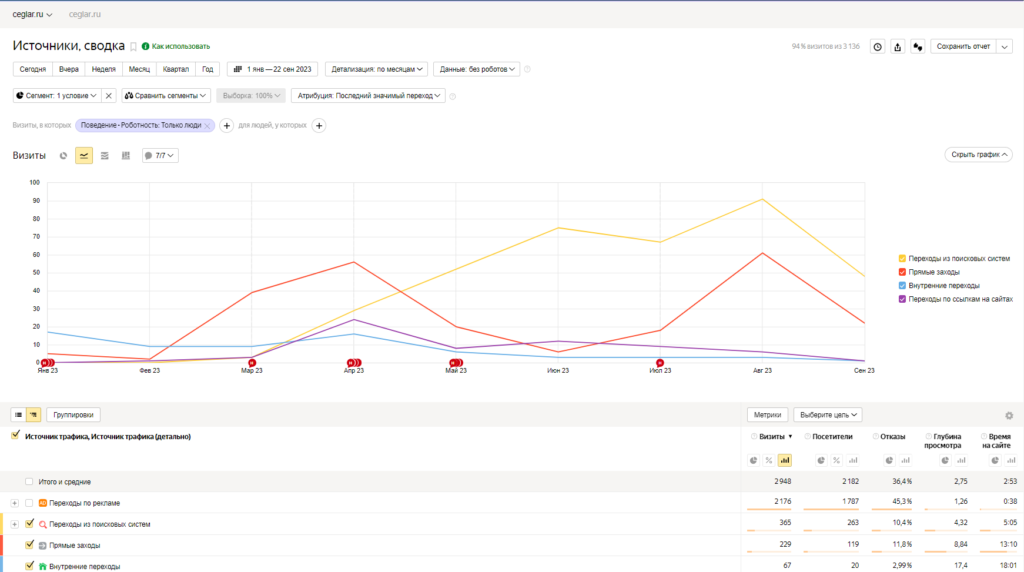Remove the Поведение - Роботность filter chip

(x=208, y=125)
